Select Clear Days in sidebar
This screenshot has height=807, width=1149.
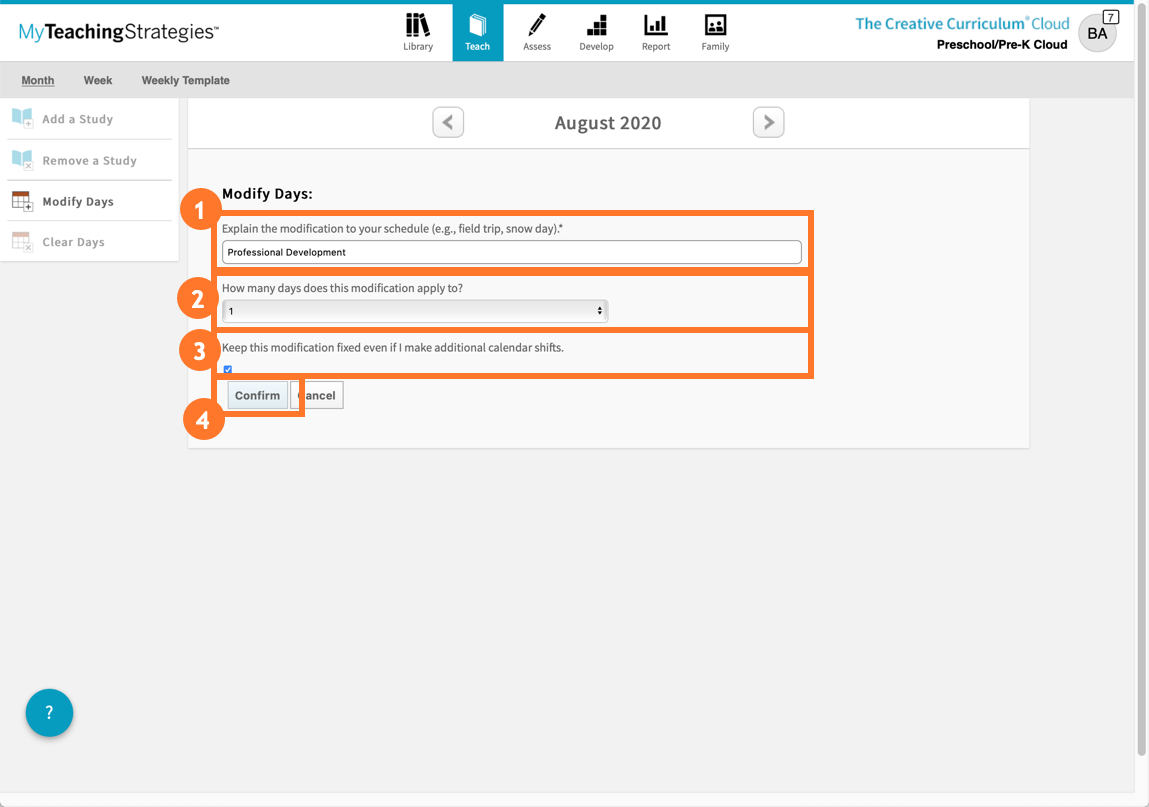[73, 242]
